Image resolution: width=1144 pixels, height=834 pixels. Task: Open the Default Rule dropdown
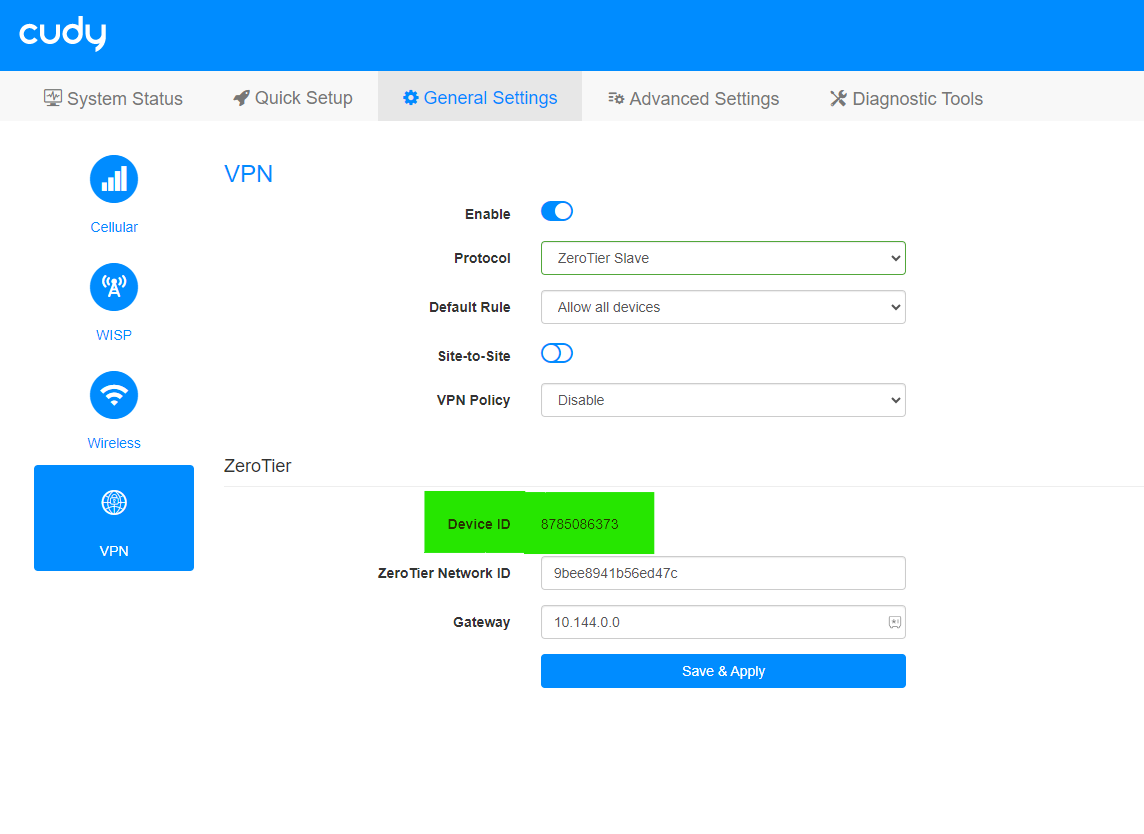pos(723,307)
